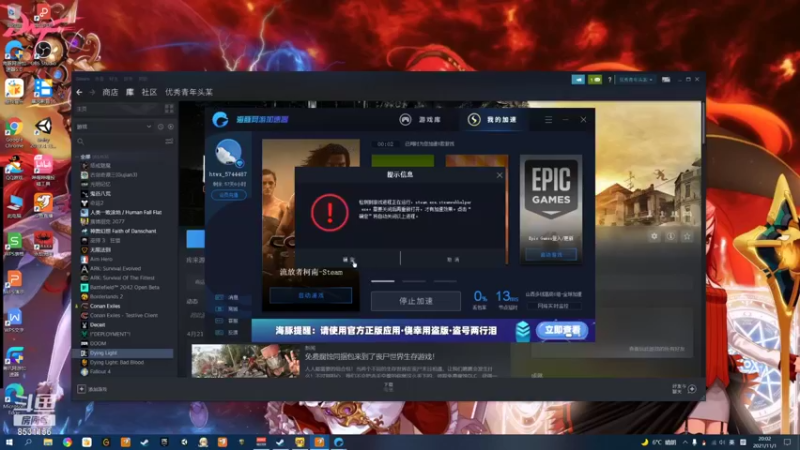Click the Epic Games card

pyautogui.click(x=551, y=209)
